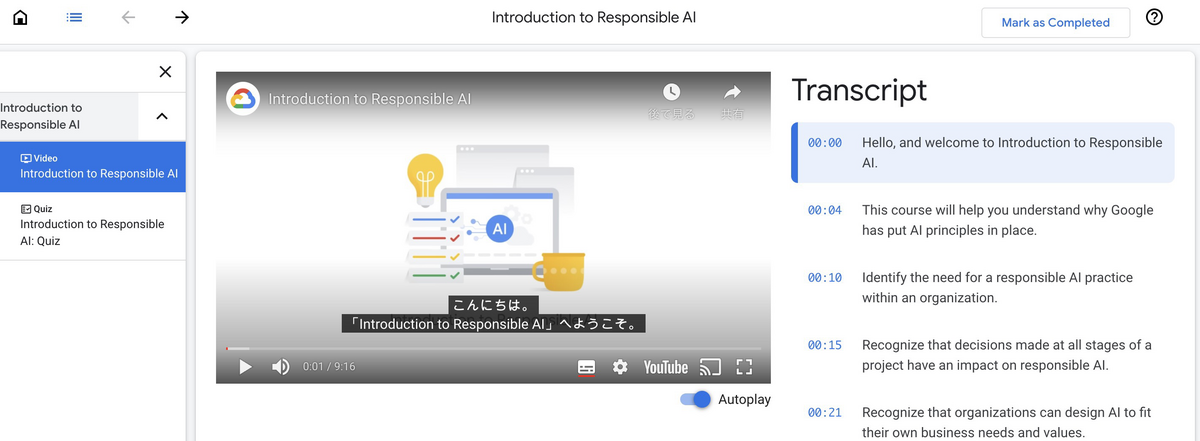Jump to transcript timestamp 00:04
This screenshot has width=1200, height=441.
825,210
